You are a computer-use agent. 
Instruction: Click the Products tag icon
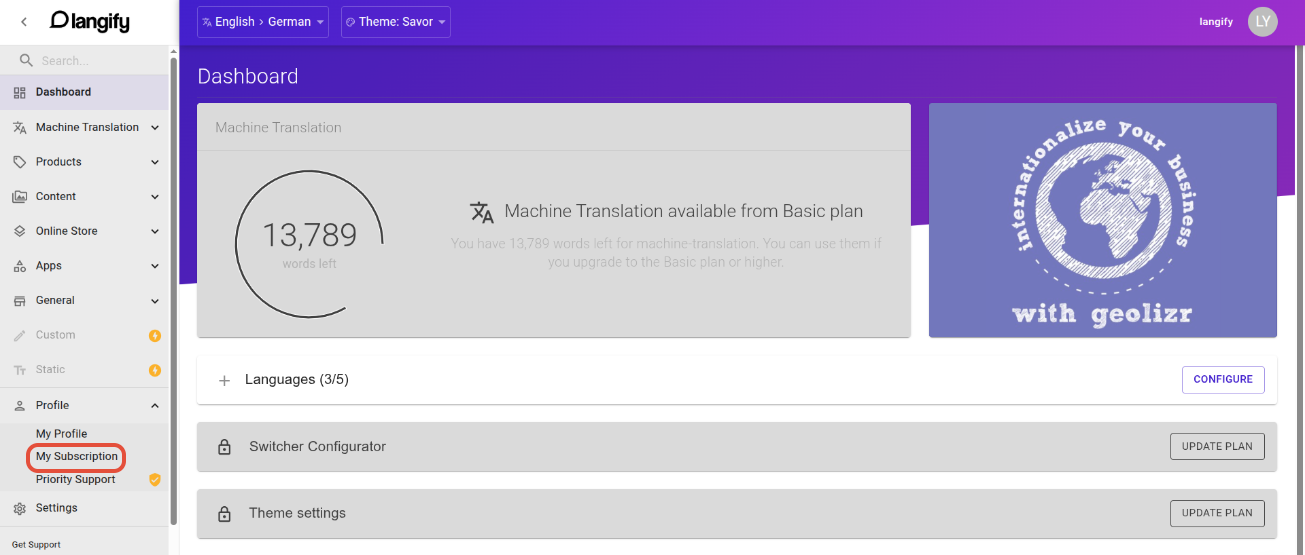pyautogui.click(x=19, y=162)
